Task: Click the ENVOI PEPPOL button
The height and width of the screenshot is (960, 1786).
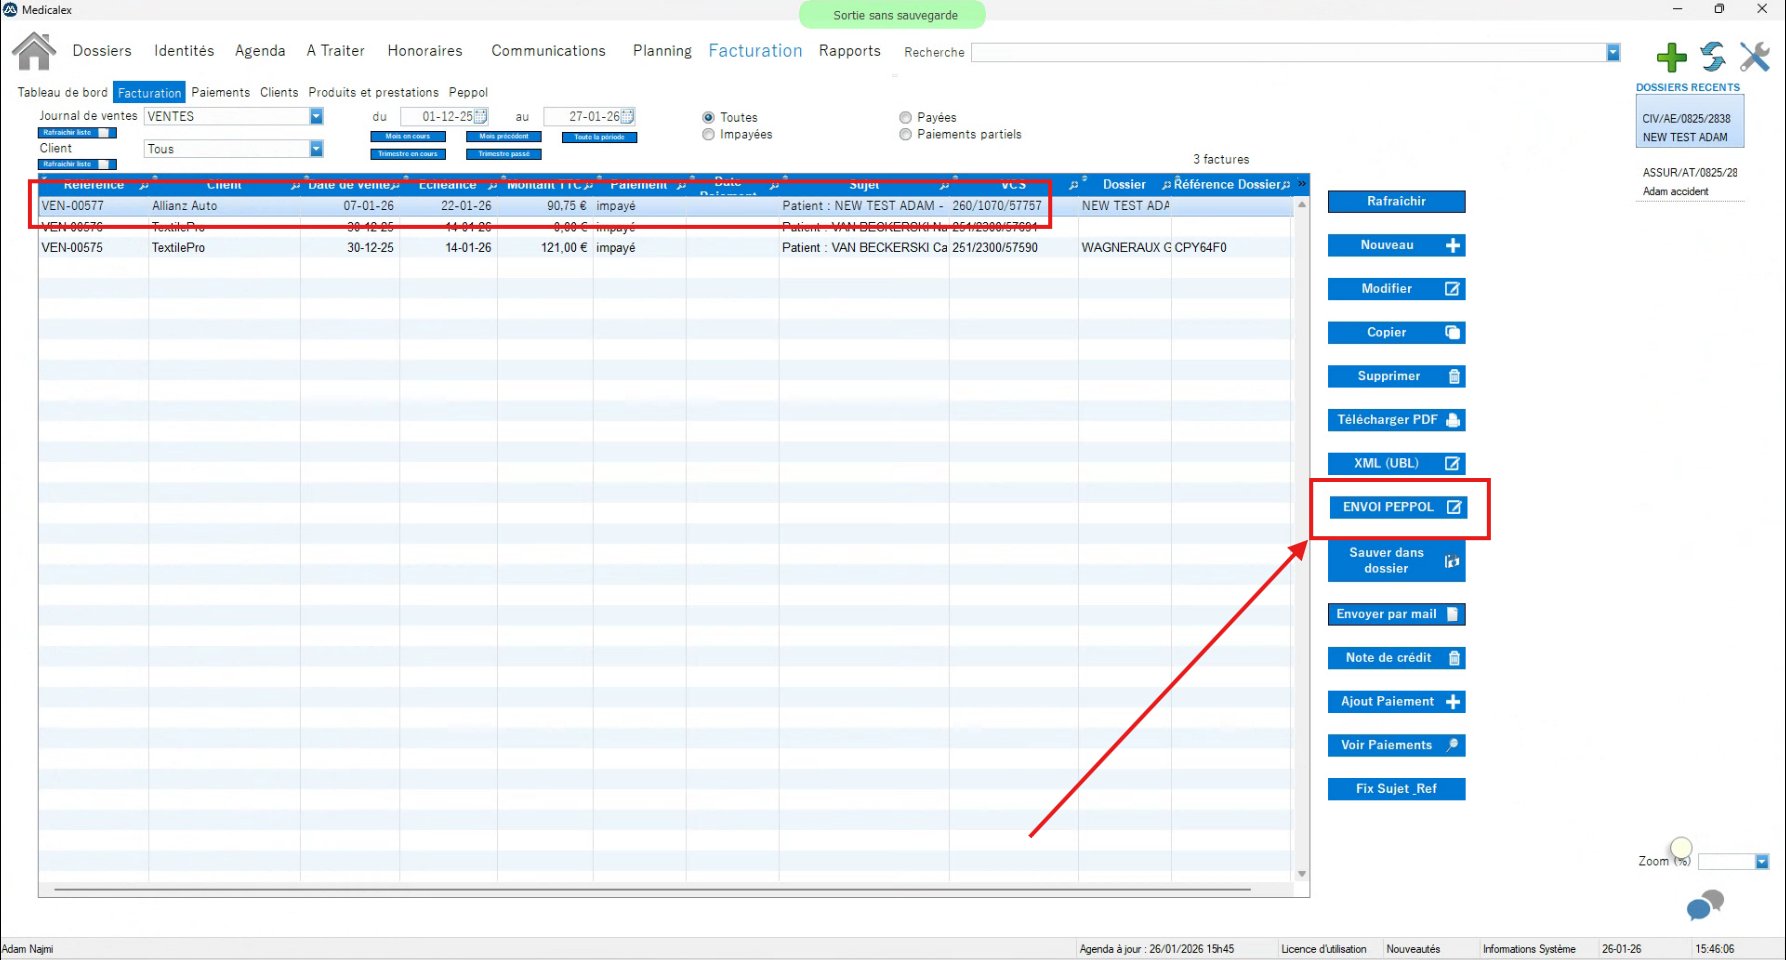Action: point(1396,507)
